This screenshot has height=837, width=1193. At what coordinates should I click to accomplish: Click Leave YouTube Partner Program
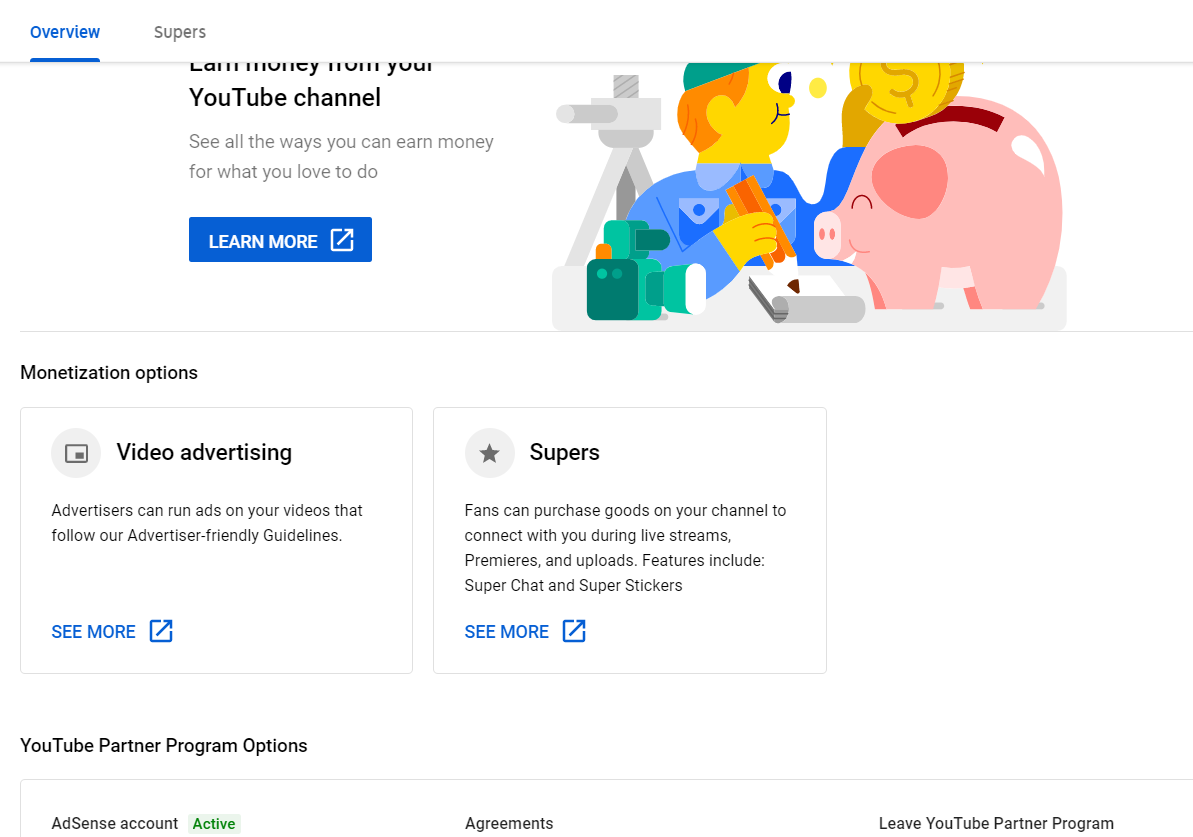pyautogui.click(x=996, y=823)
